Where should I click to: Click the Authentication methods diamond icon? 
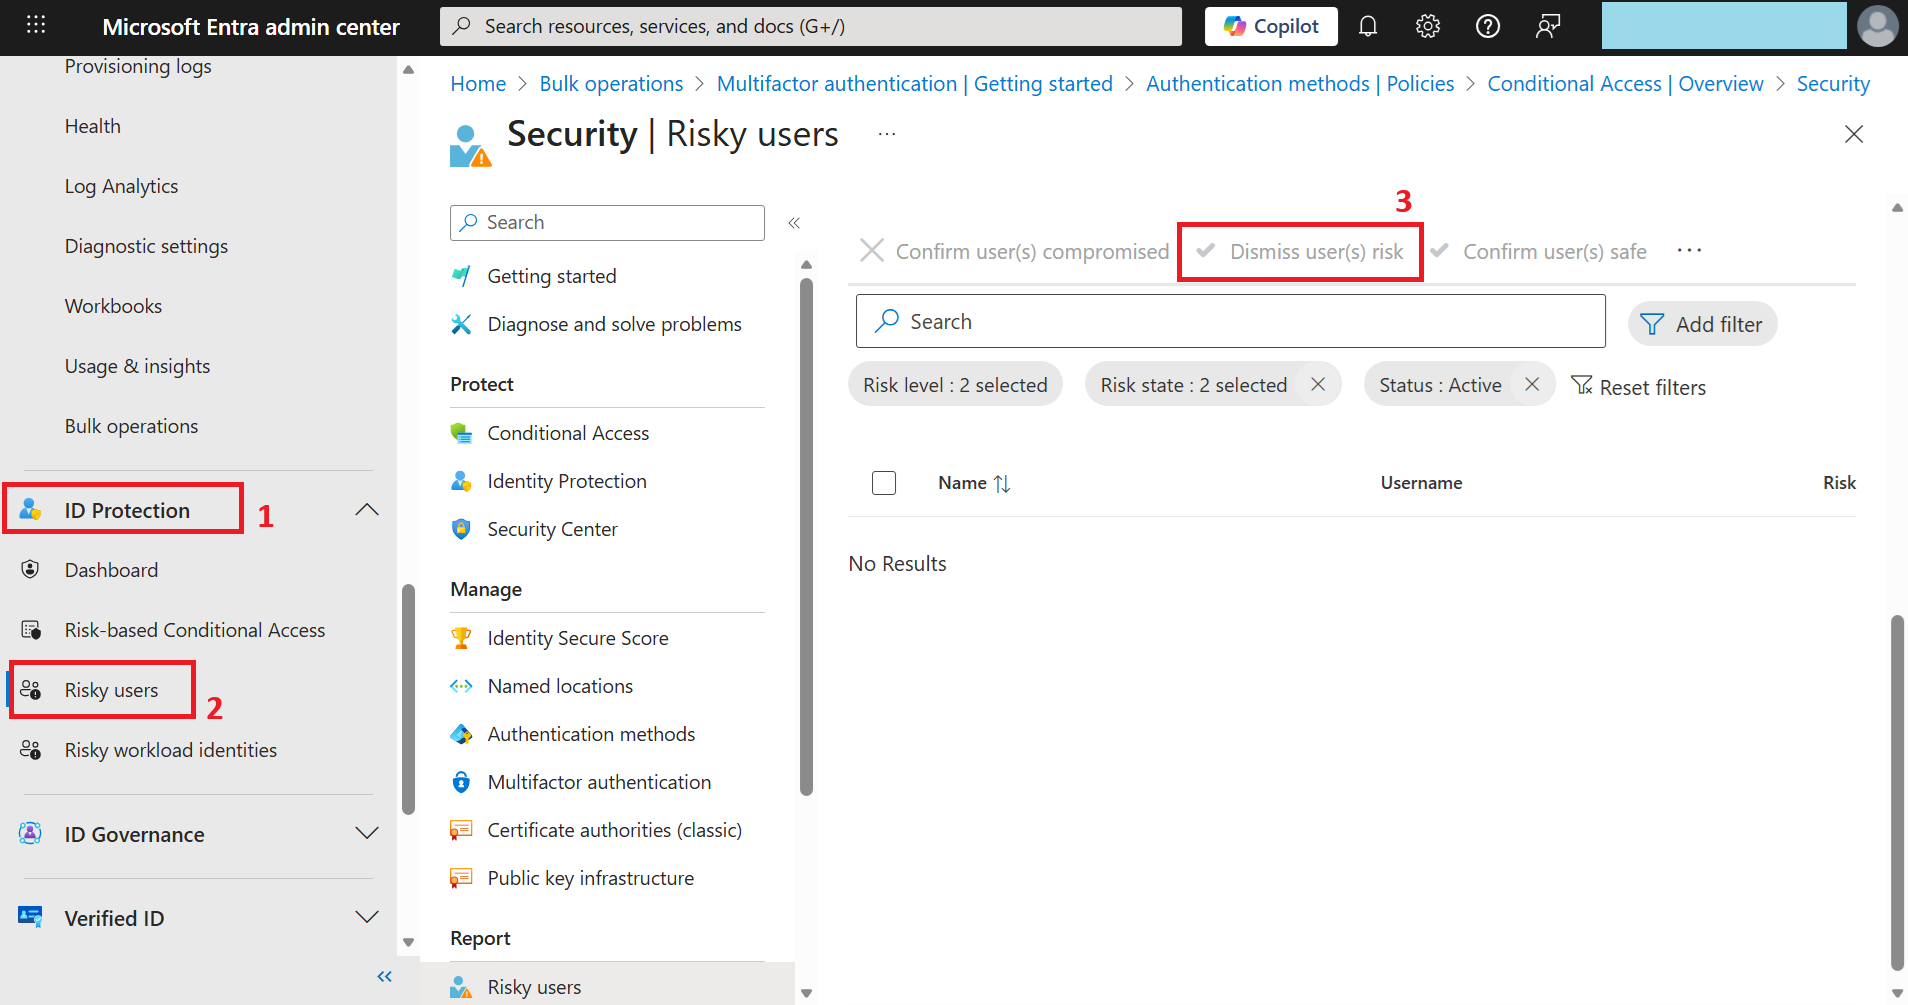pos(461,734)
